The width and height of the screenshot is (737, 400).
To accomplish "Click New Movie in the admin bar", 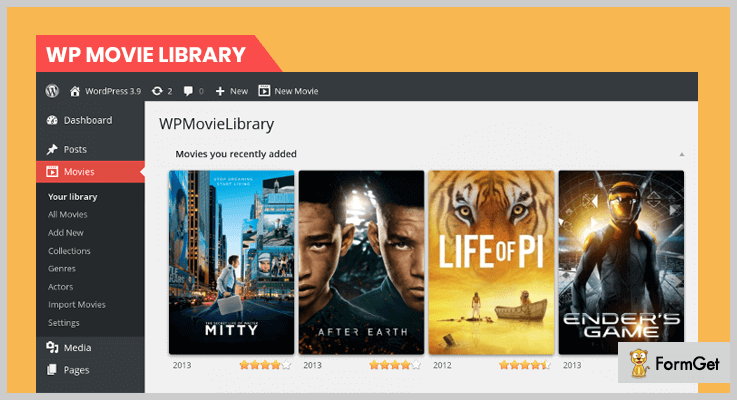I will coord(296,91).
